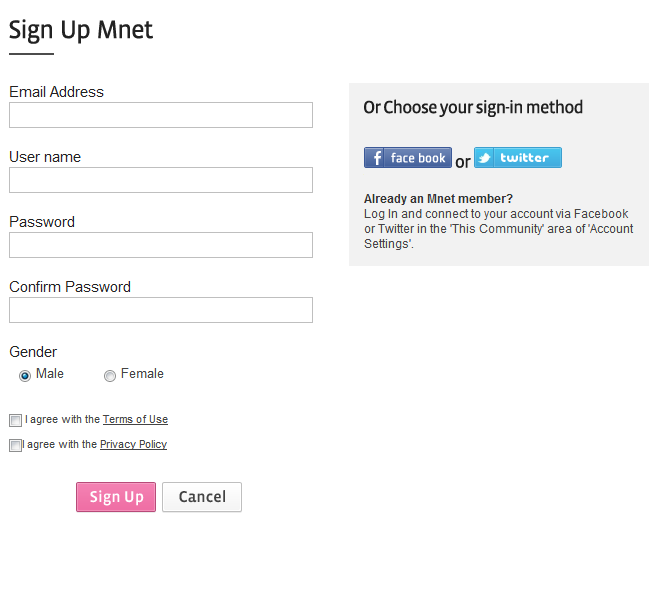This screenshot has height=602, width=668.
Task: Click the 'Already an Mnet member?' text
Action: click(438, 199)
